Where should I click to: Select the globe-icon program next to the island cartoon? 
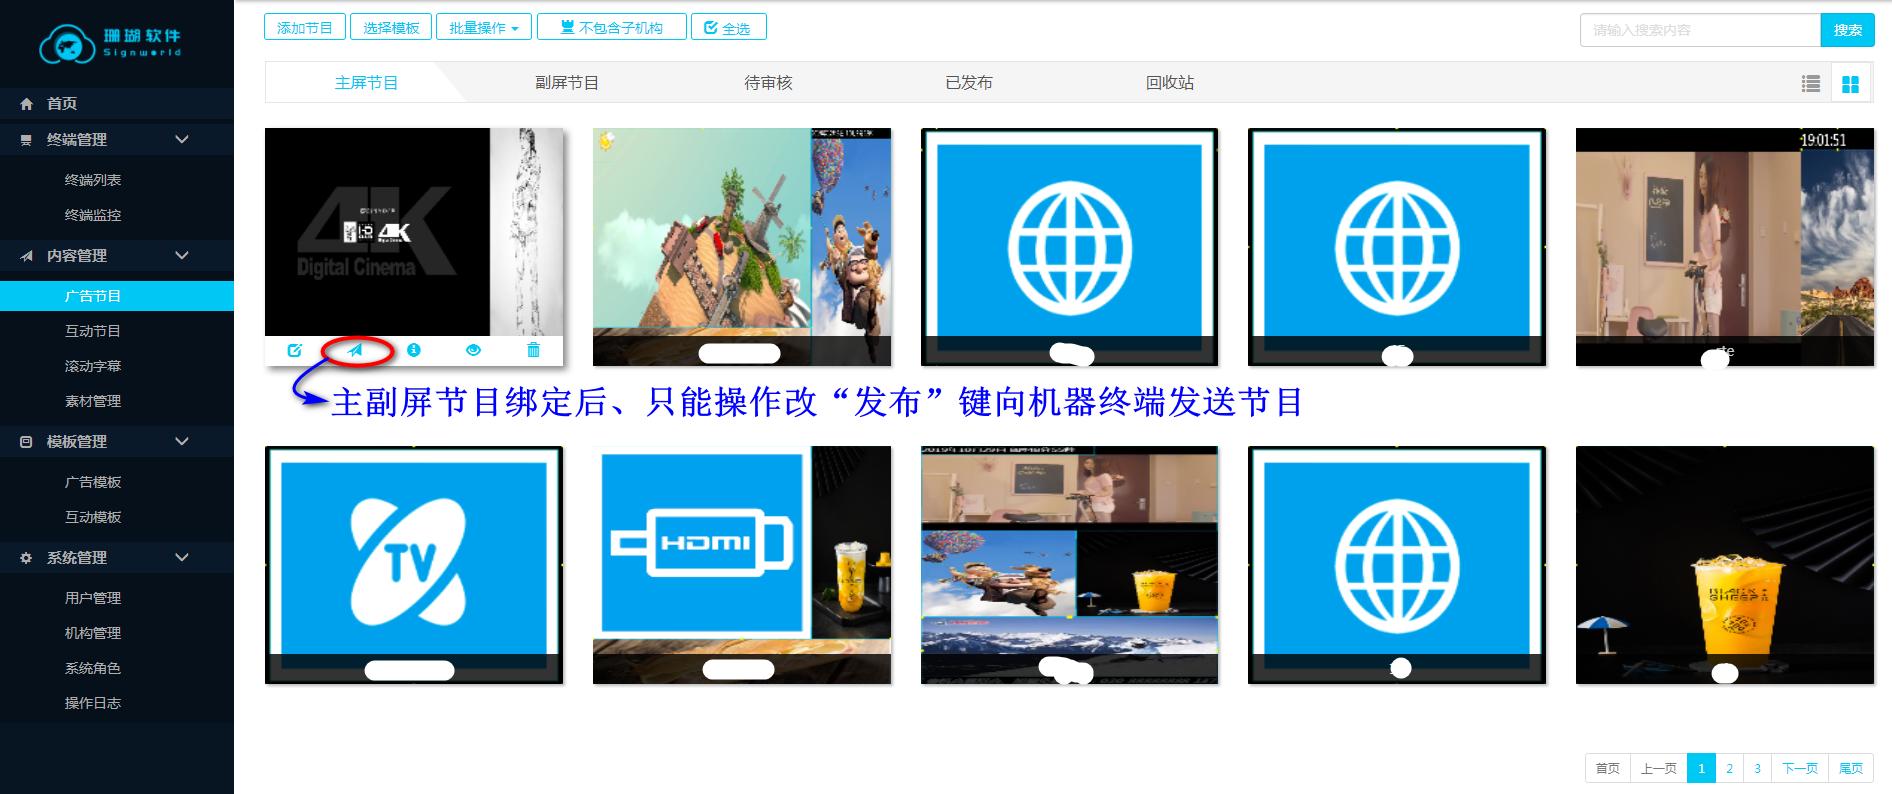point(1069,247)
